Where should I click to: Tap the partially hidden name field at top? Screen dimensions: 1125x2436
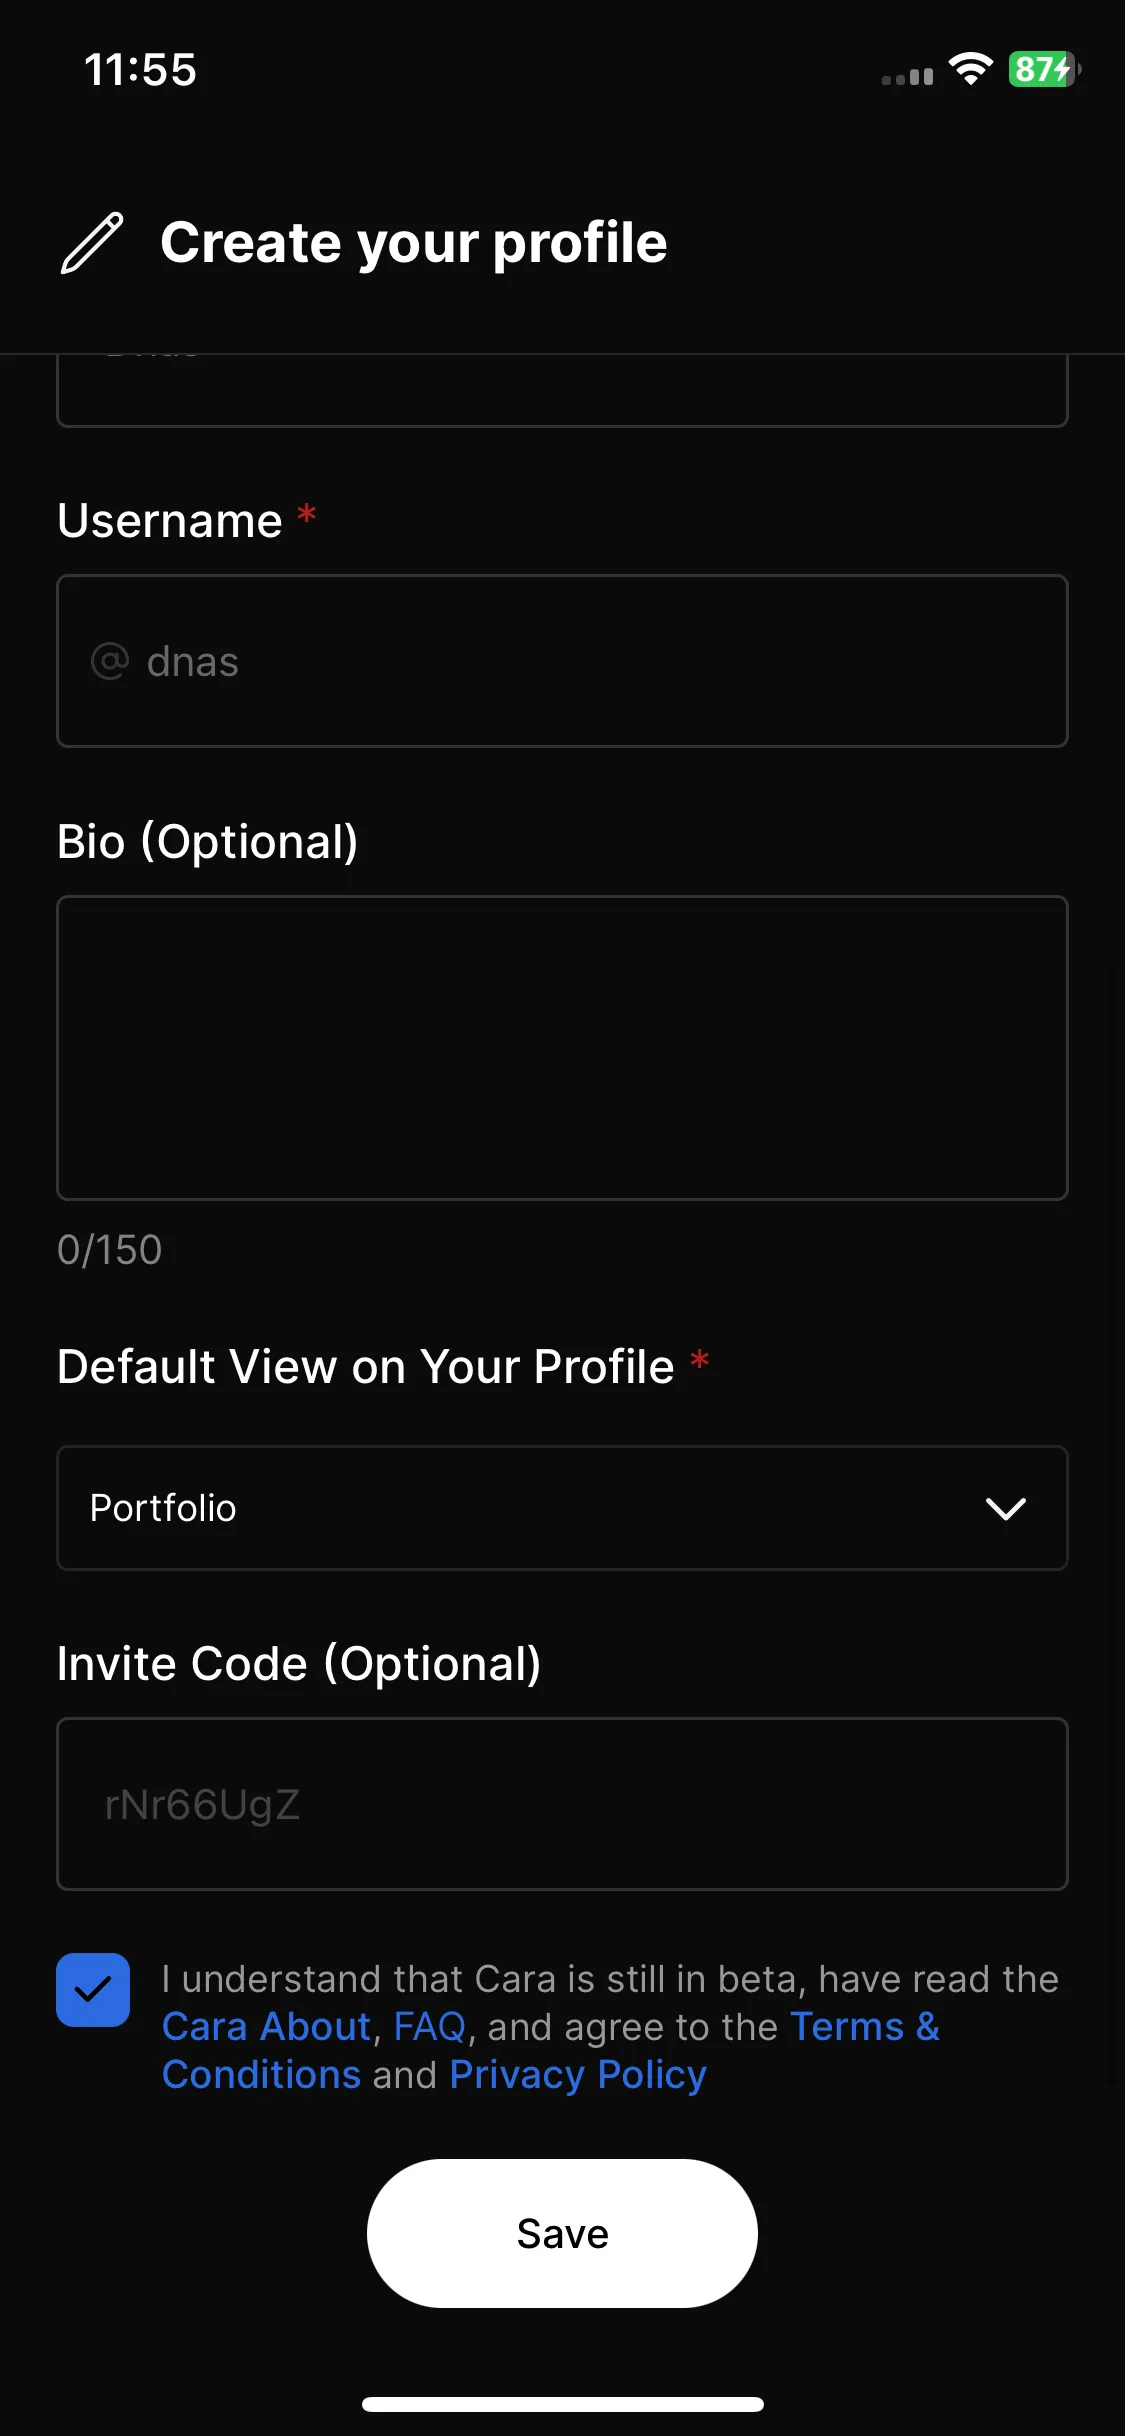pyautogui.click(x=562, y=390)
